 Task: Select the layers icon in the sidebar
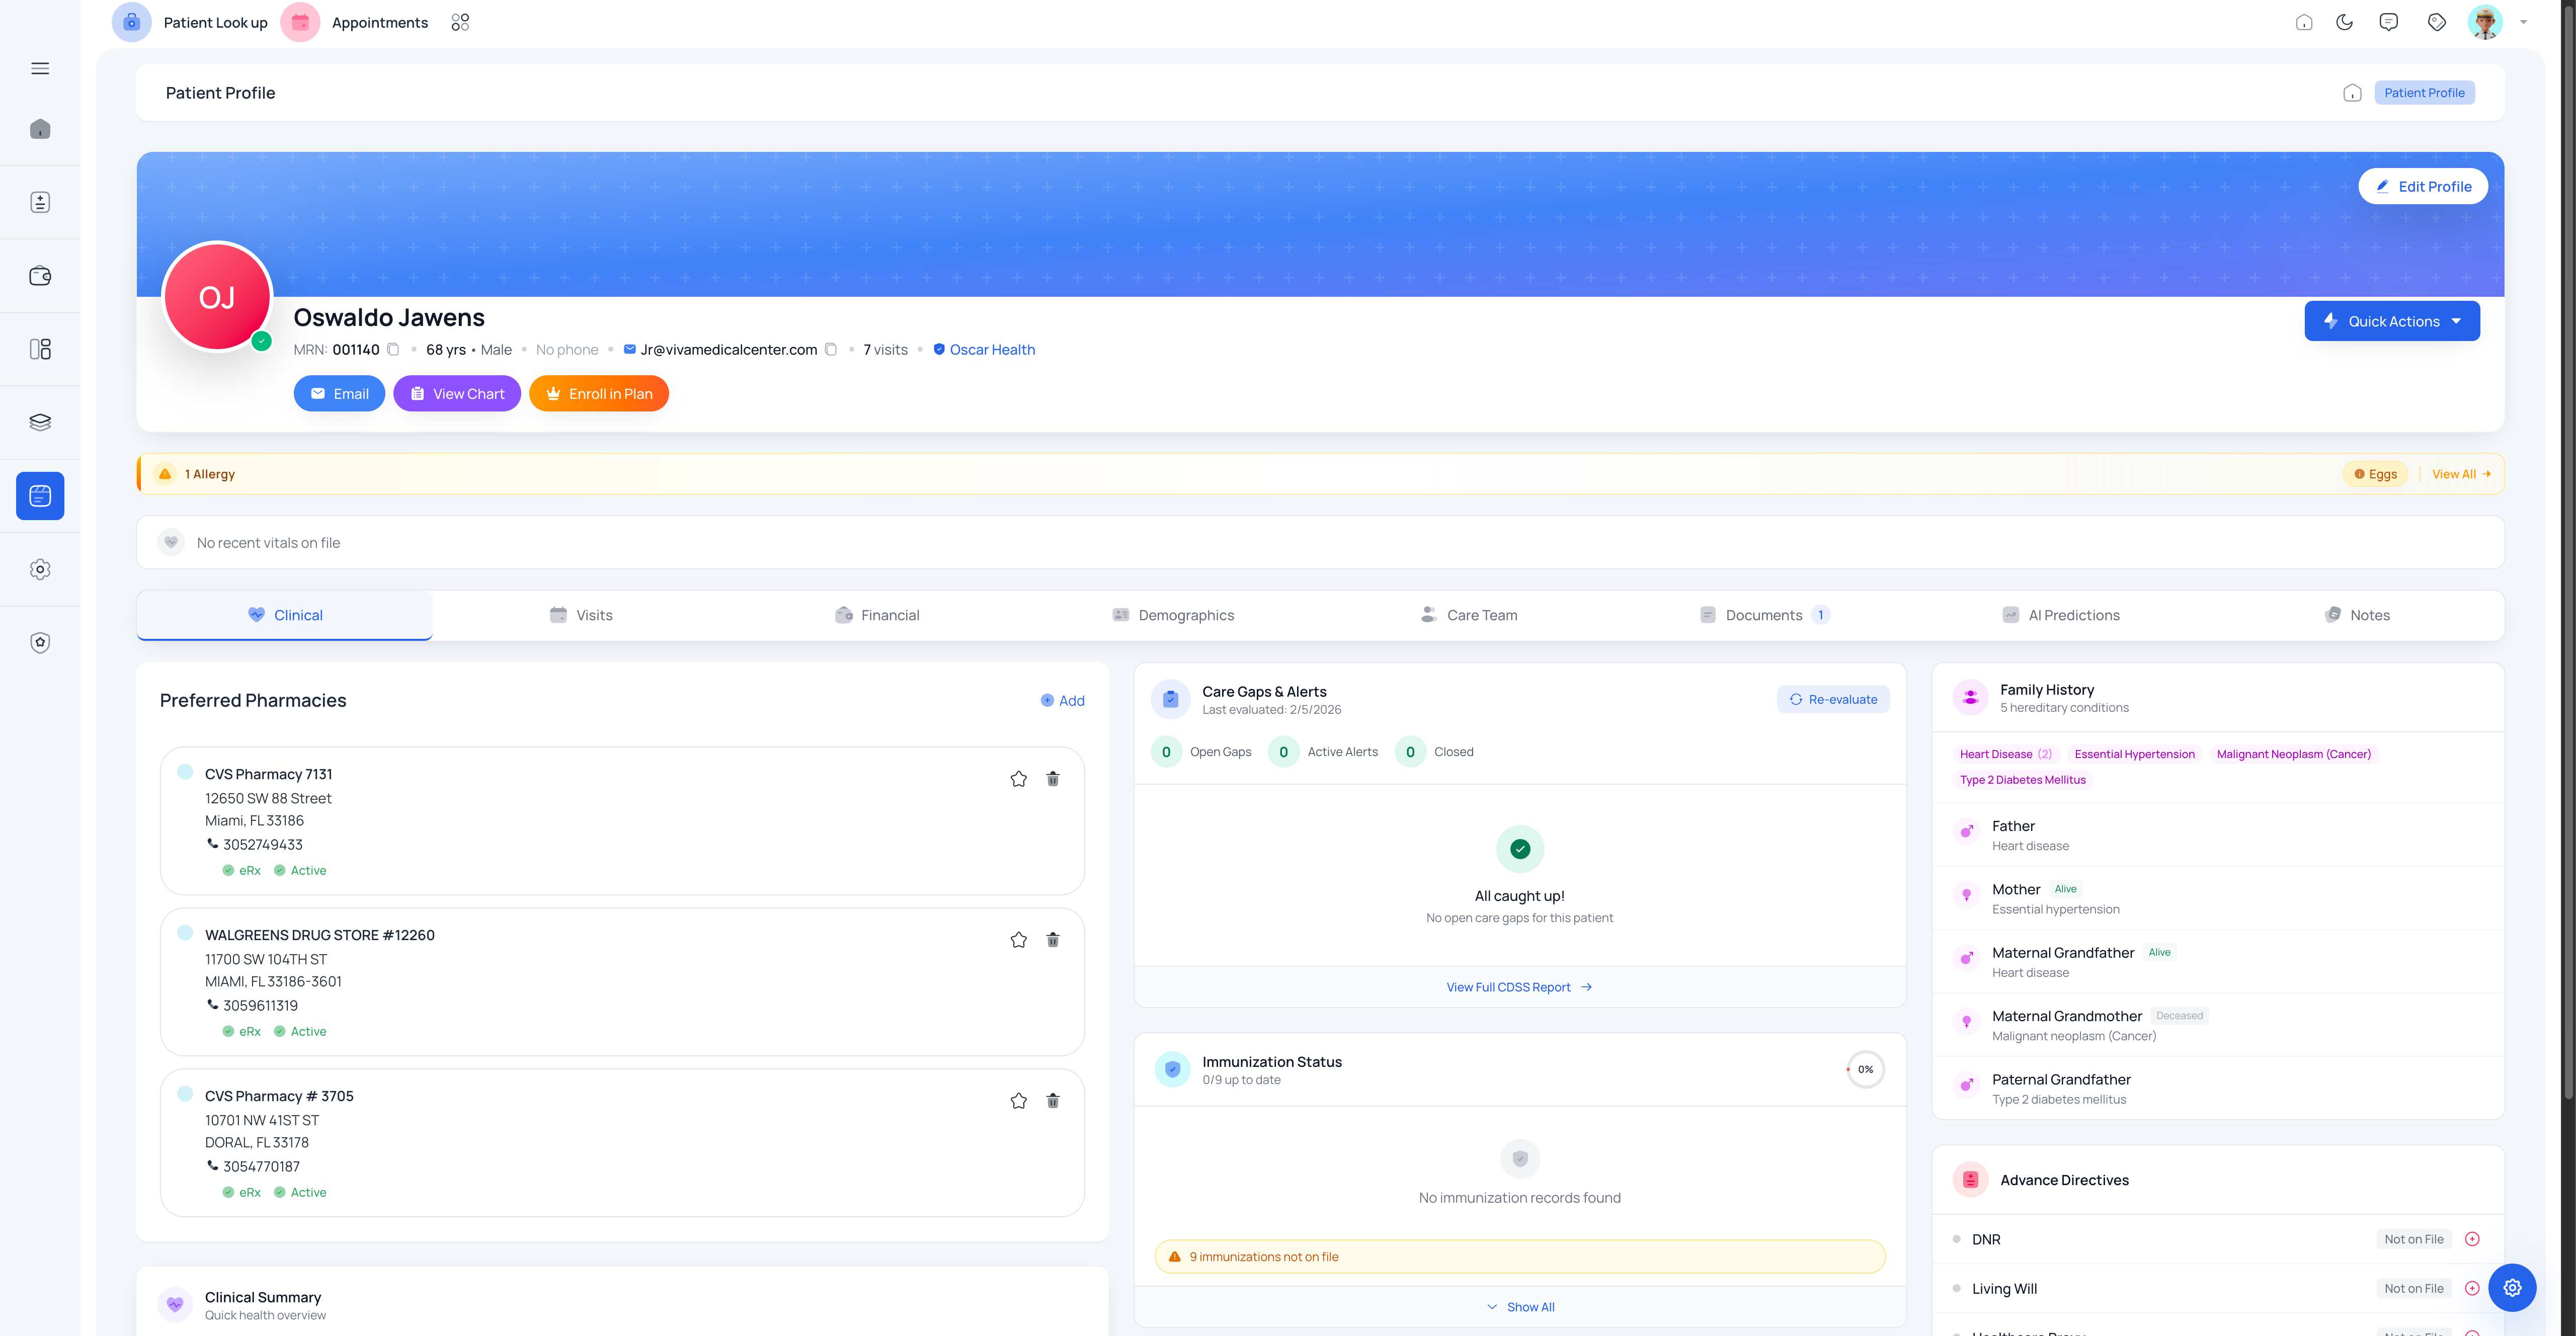click(40, 421)
